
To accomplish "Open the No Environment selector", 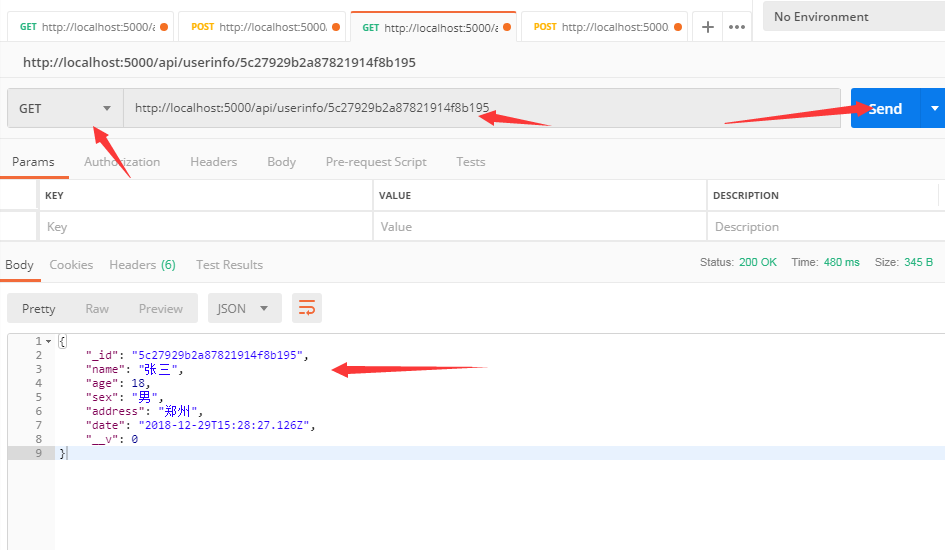I will click(854, 17).
